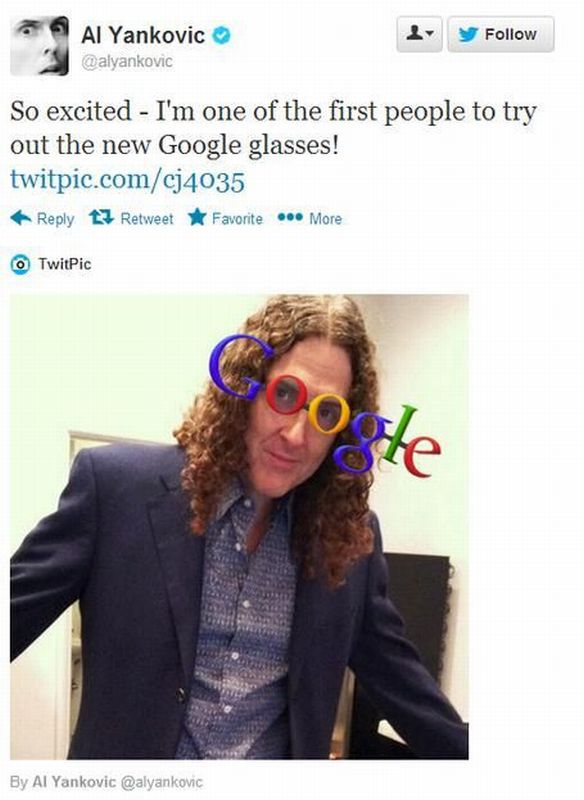Click the Reply text label
584x800 pixels.
56,219
